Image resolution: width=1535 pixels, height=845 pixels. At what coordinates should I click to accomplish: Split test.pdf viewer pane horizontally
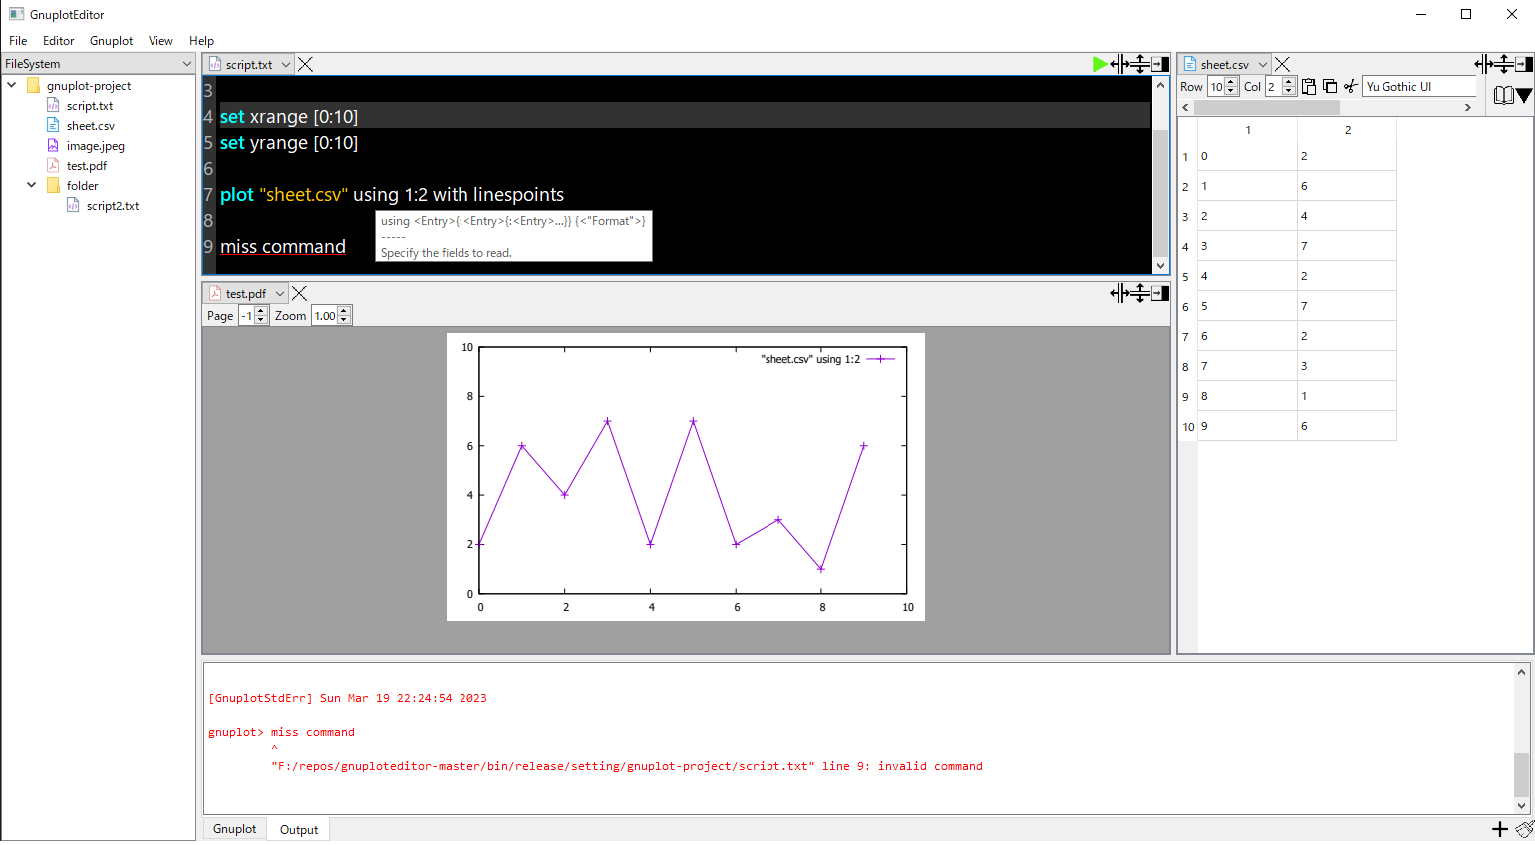click(1120, 293)
